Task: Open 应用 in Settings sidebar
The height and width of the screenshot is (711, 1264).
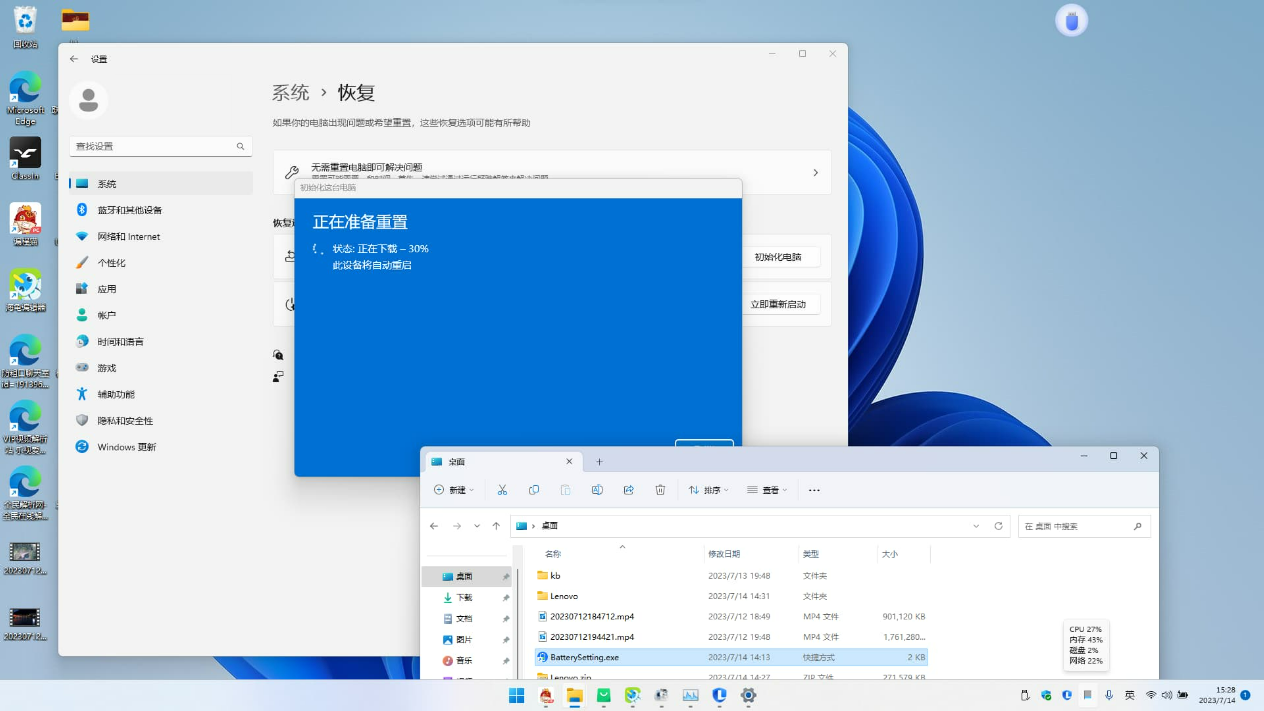Action: click(160, 289)
